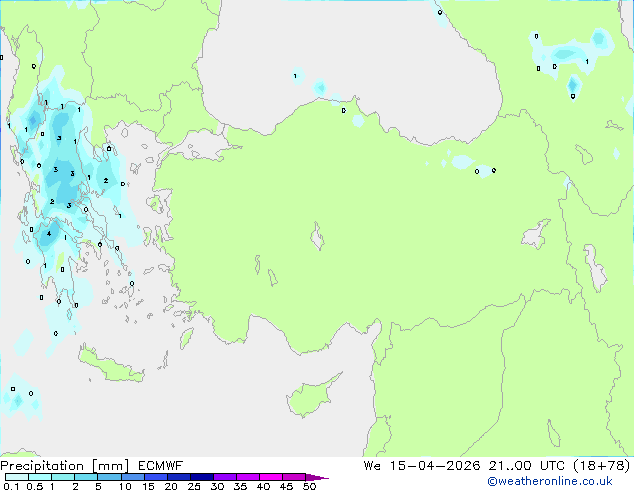Viewport: 634px width, 490px height.
Task: Click the '25' legend scale label
Action: [194, 486]
